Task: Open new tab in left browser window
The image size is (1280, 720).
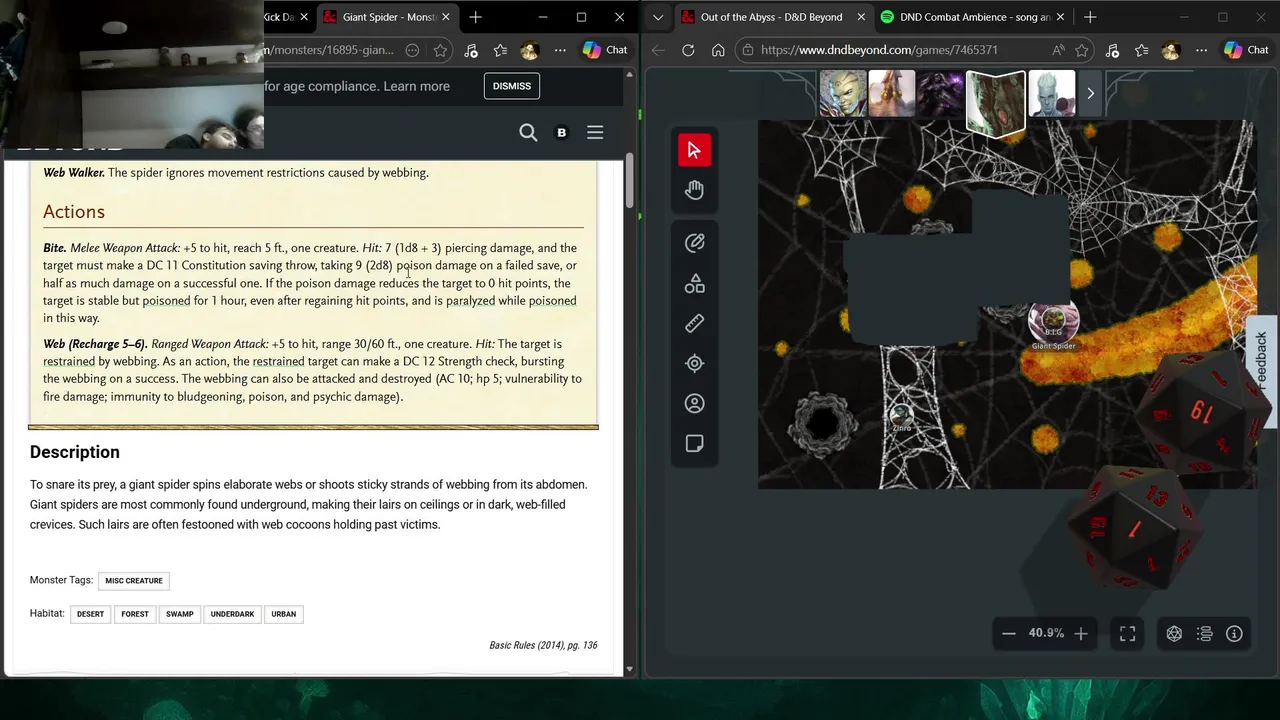Action: pos(476,17)
